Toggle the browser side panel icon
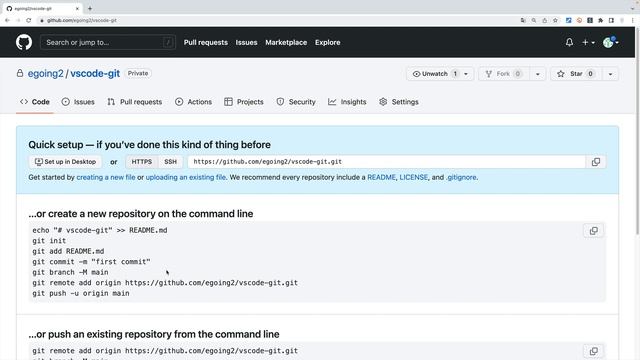Image resolution: width=640 pixels, height=360 pixels. [x=611, y=20]
